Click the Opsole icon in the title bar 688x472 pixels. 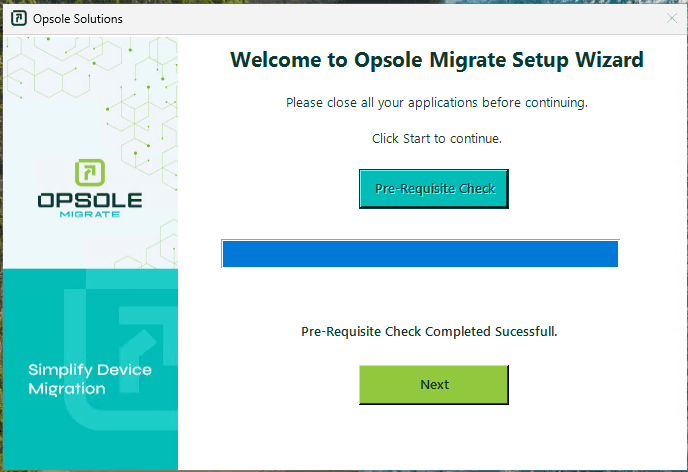point(17,18)
